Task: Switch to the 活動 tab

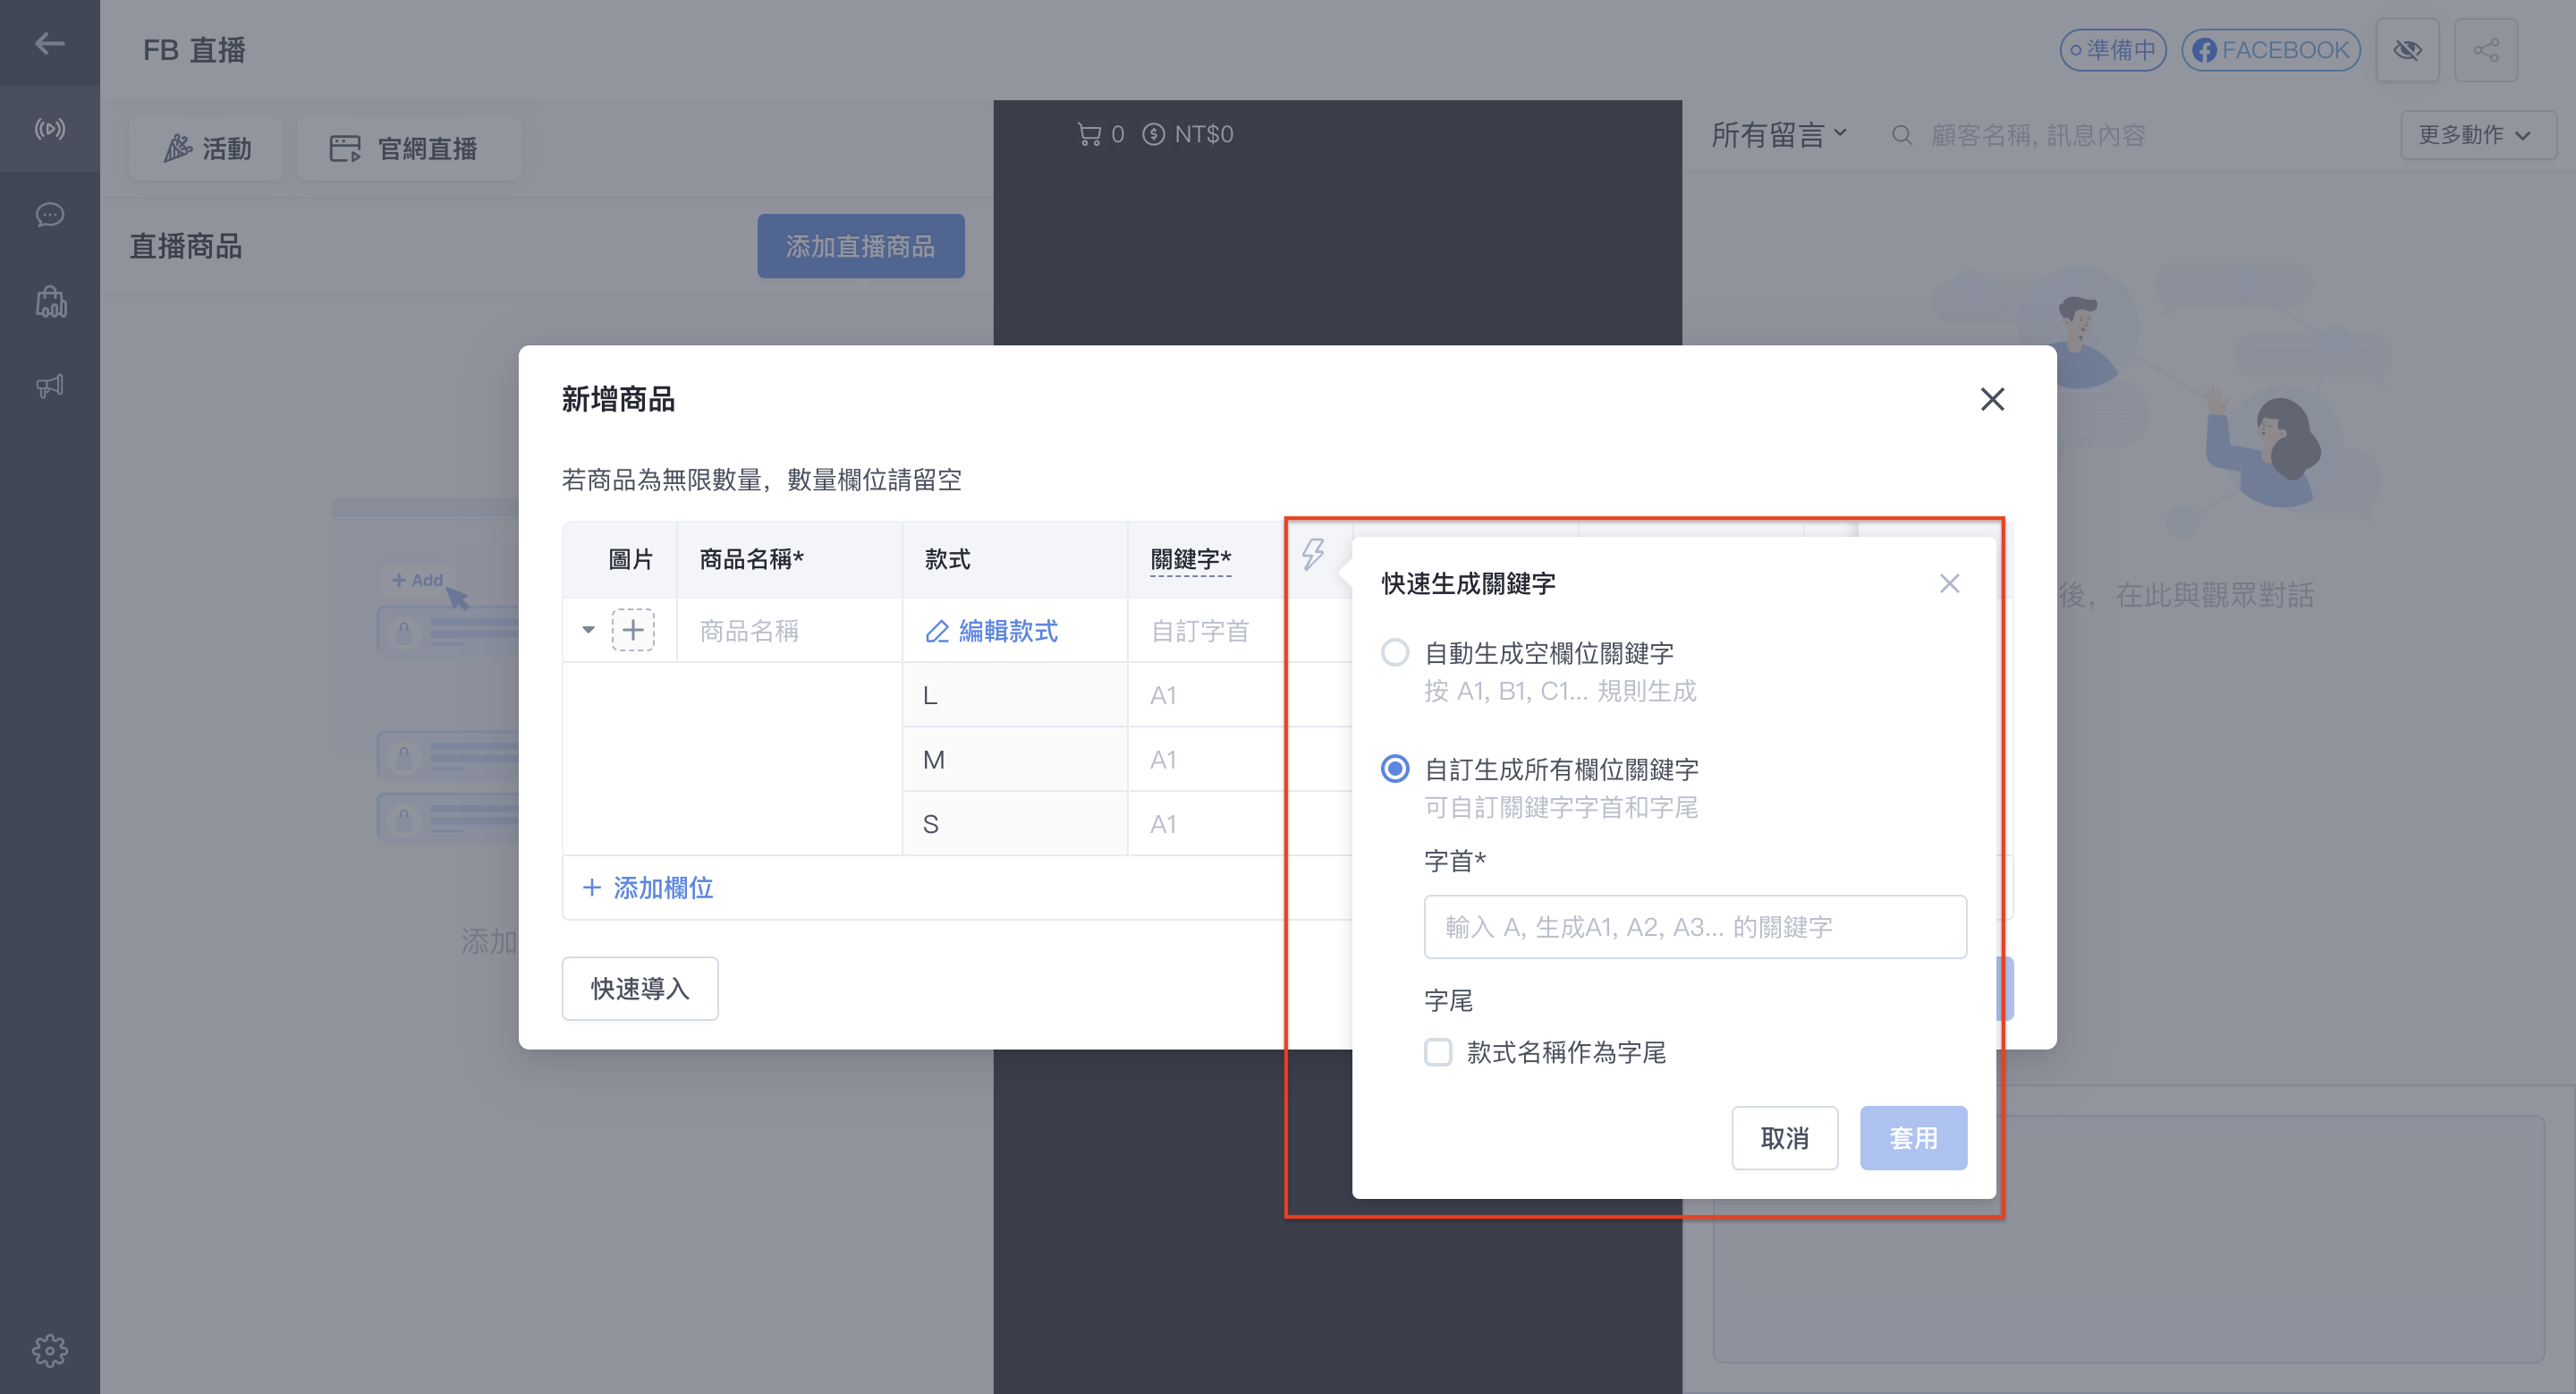Action: coord(206,149)
